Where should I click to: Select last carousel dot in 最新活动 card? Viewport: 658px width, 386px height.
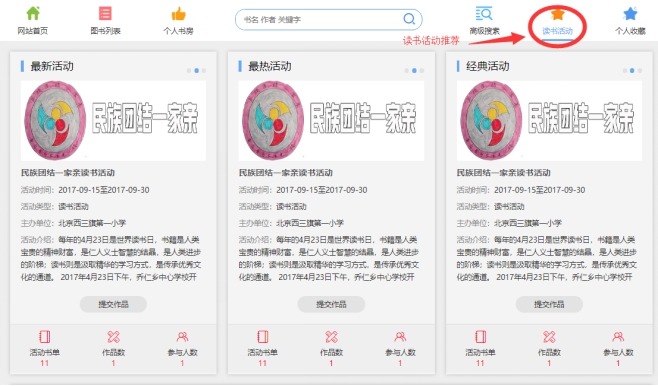(x=204, y=70)
